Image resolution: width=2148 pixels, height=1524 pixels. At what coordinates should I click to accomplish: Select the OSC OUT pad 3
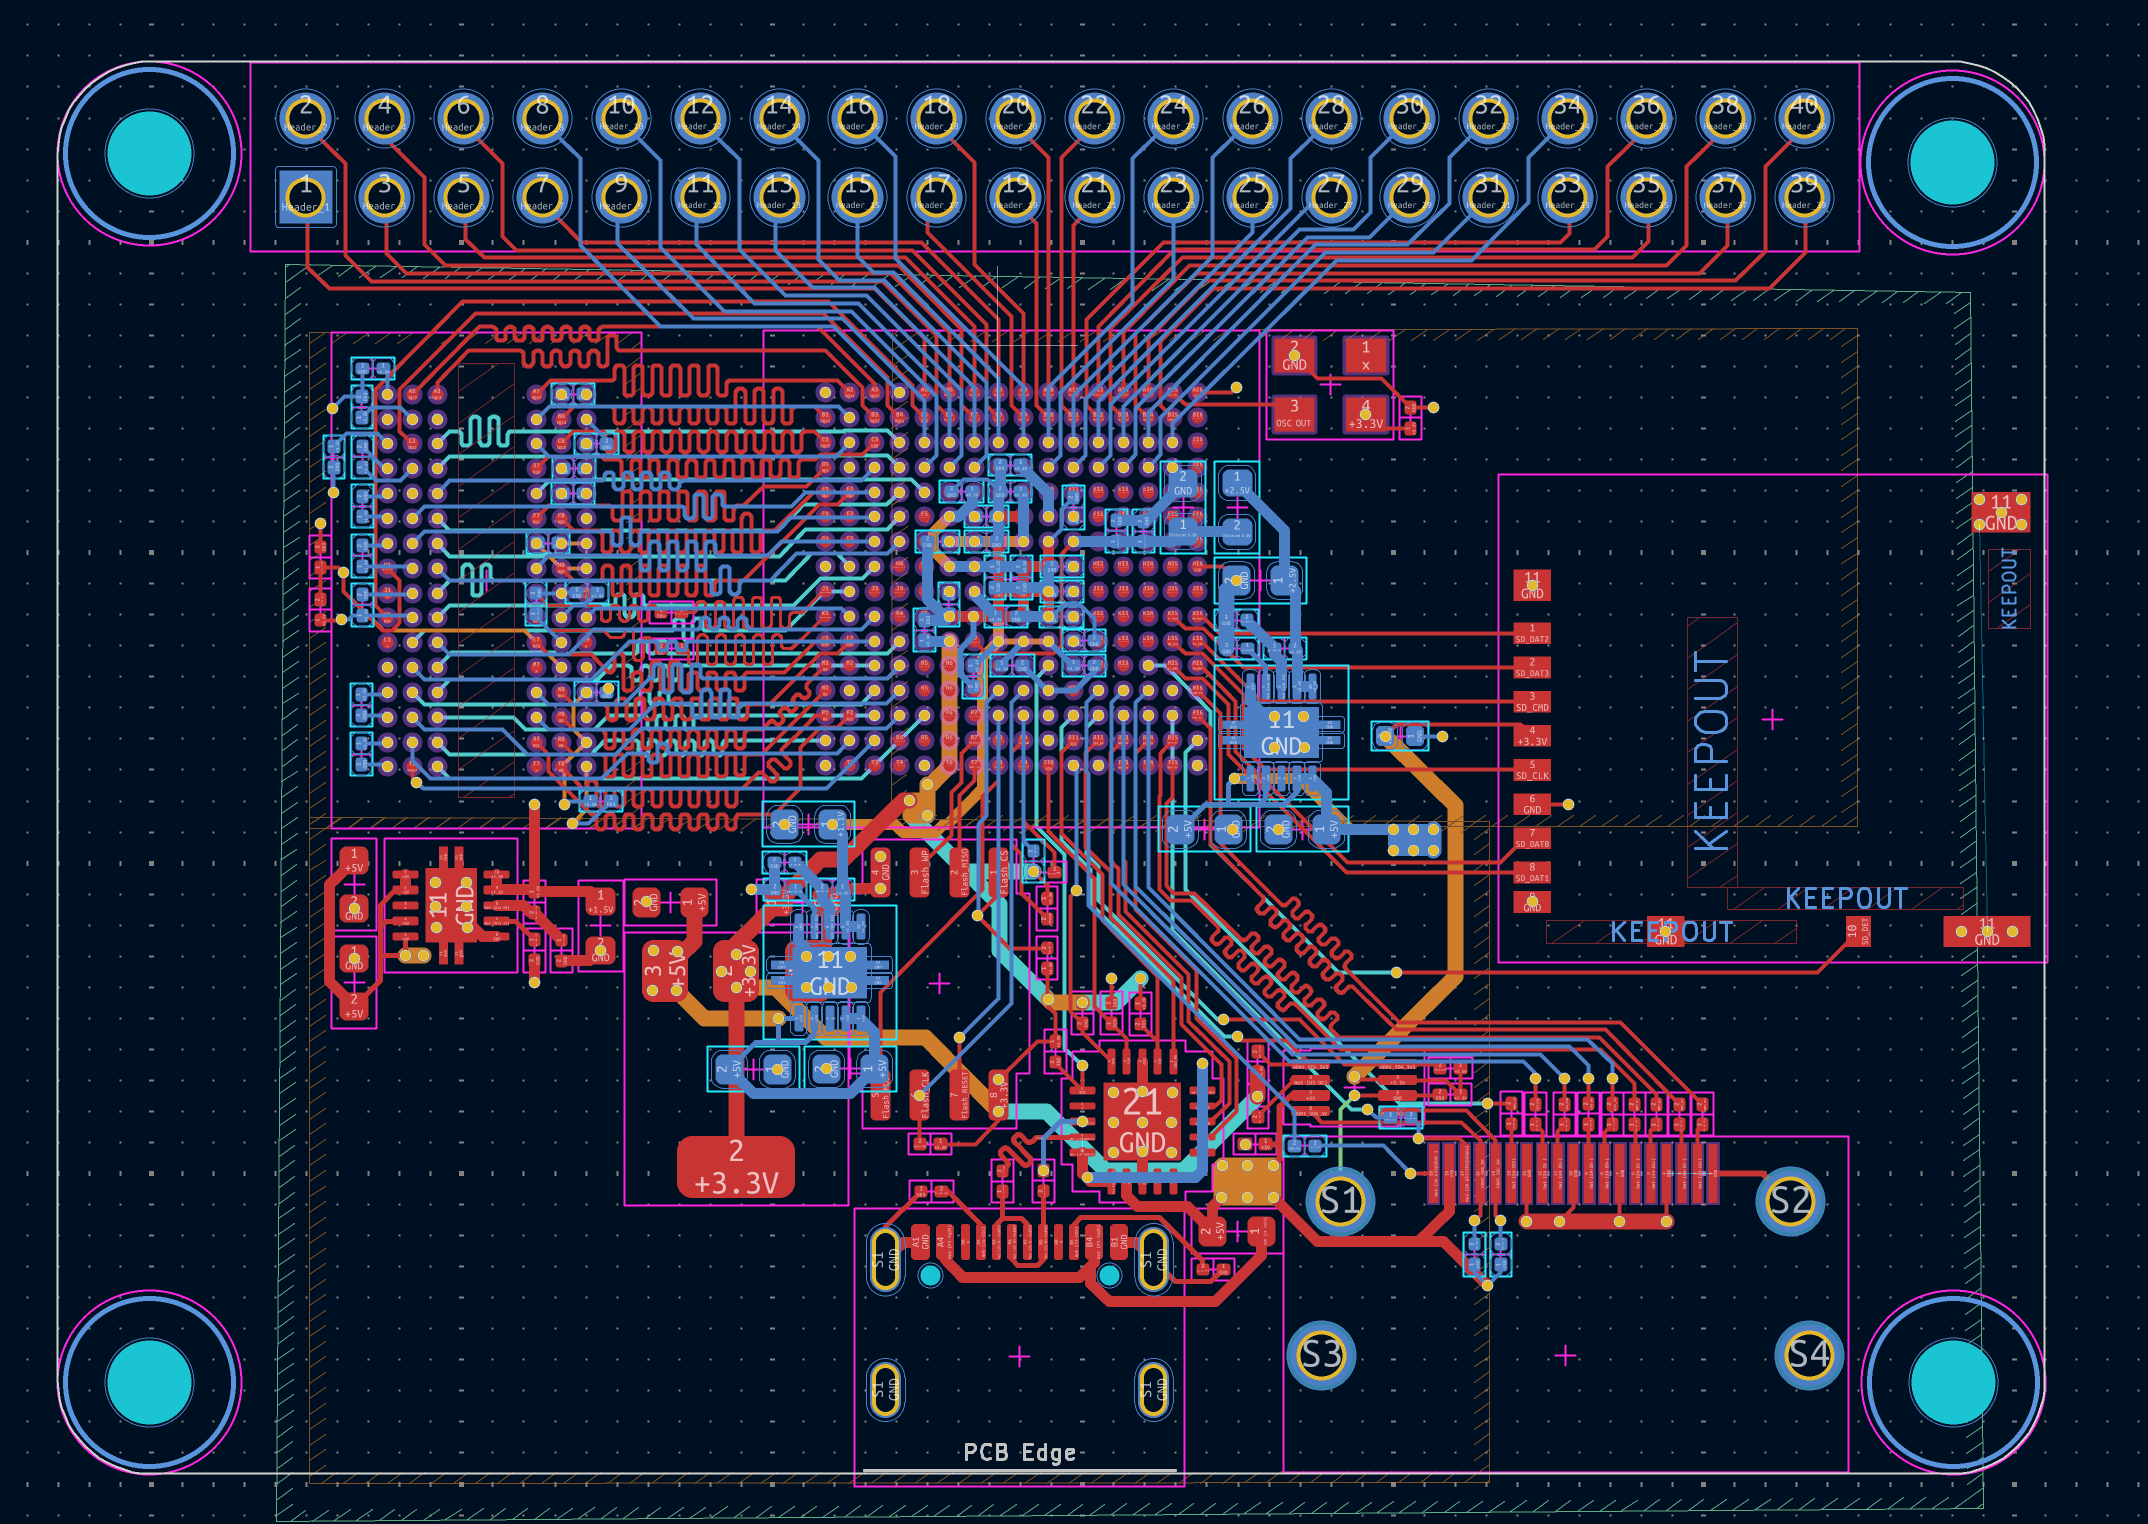click(x=1294, y=413)
